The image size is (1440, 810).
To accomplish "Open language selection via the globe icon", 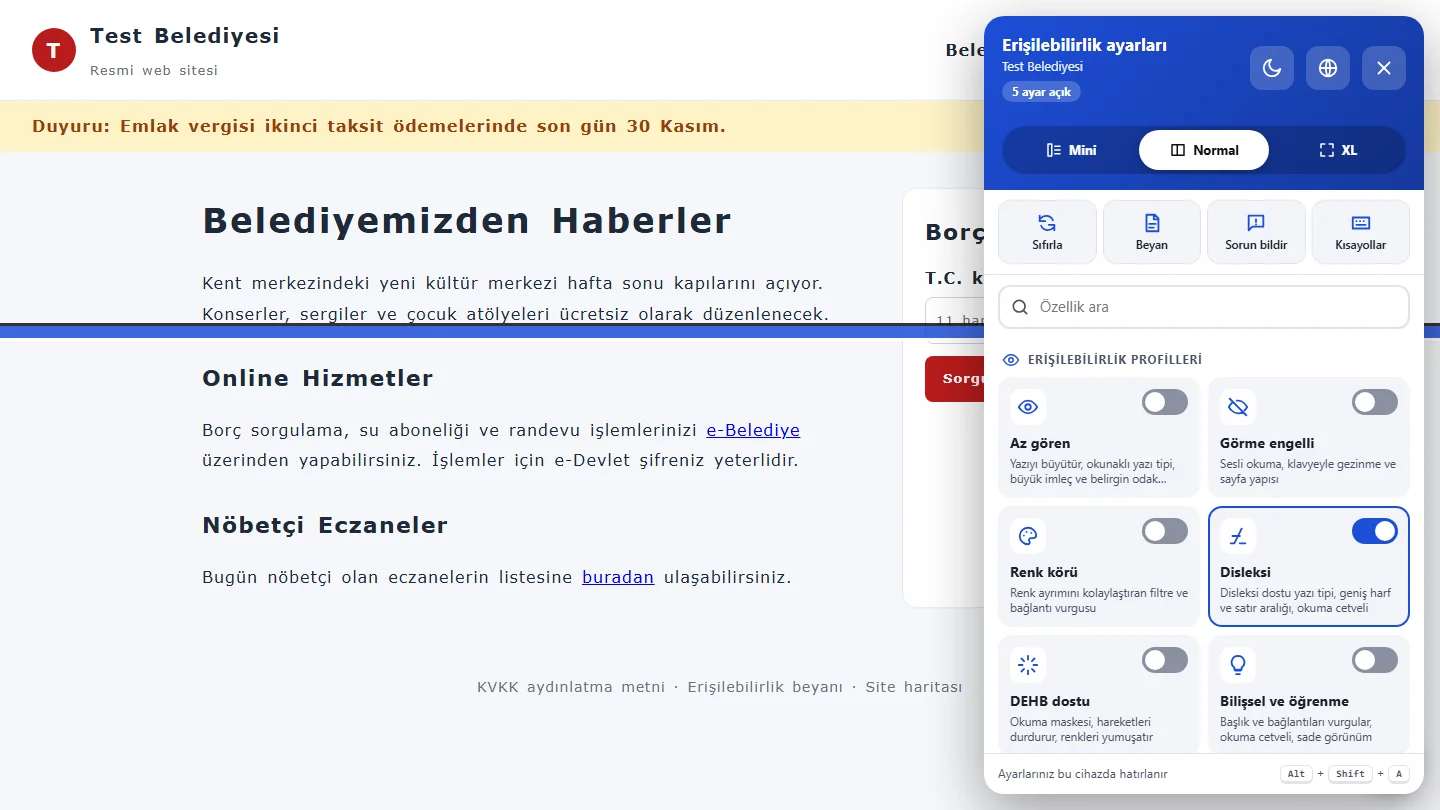I will (1328, 68).
